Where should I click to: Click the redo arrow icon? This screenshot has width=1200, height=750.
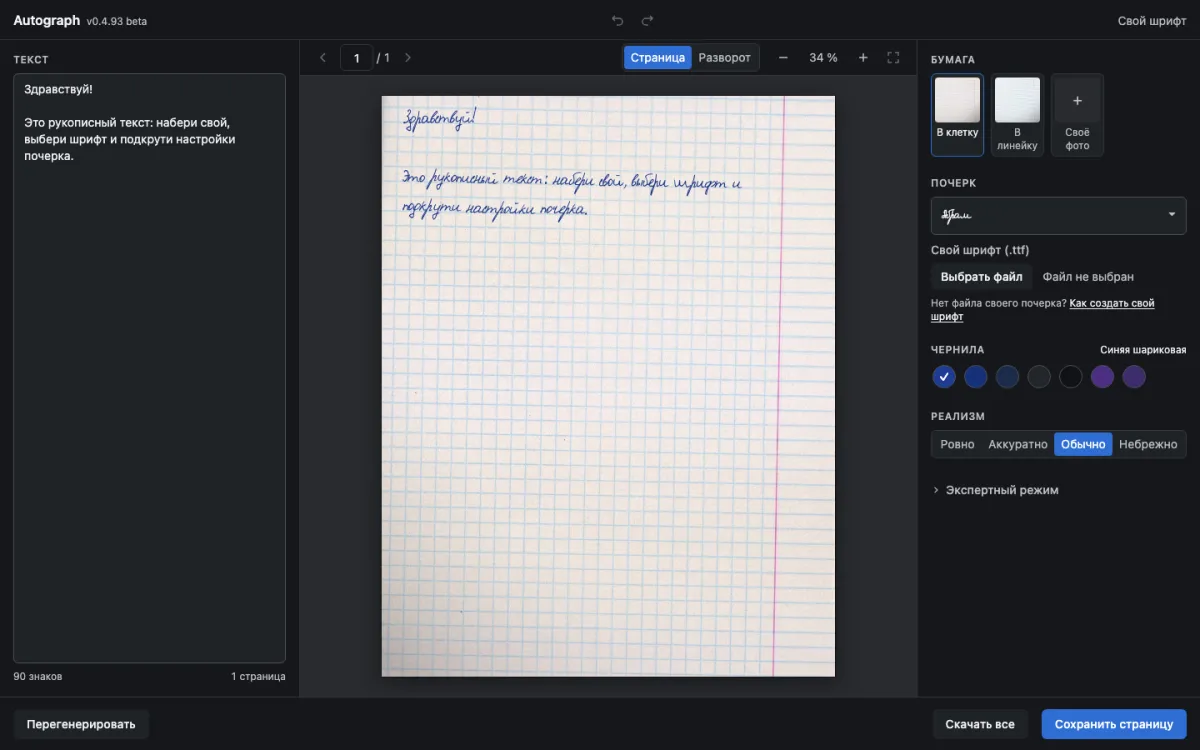coord(647,20)
